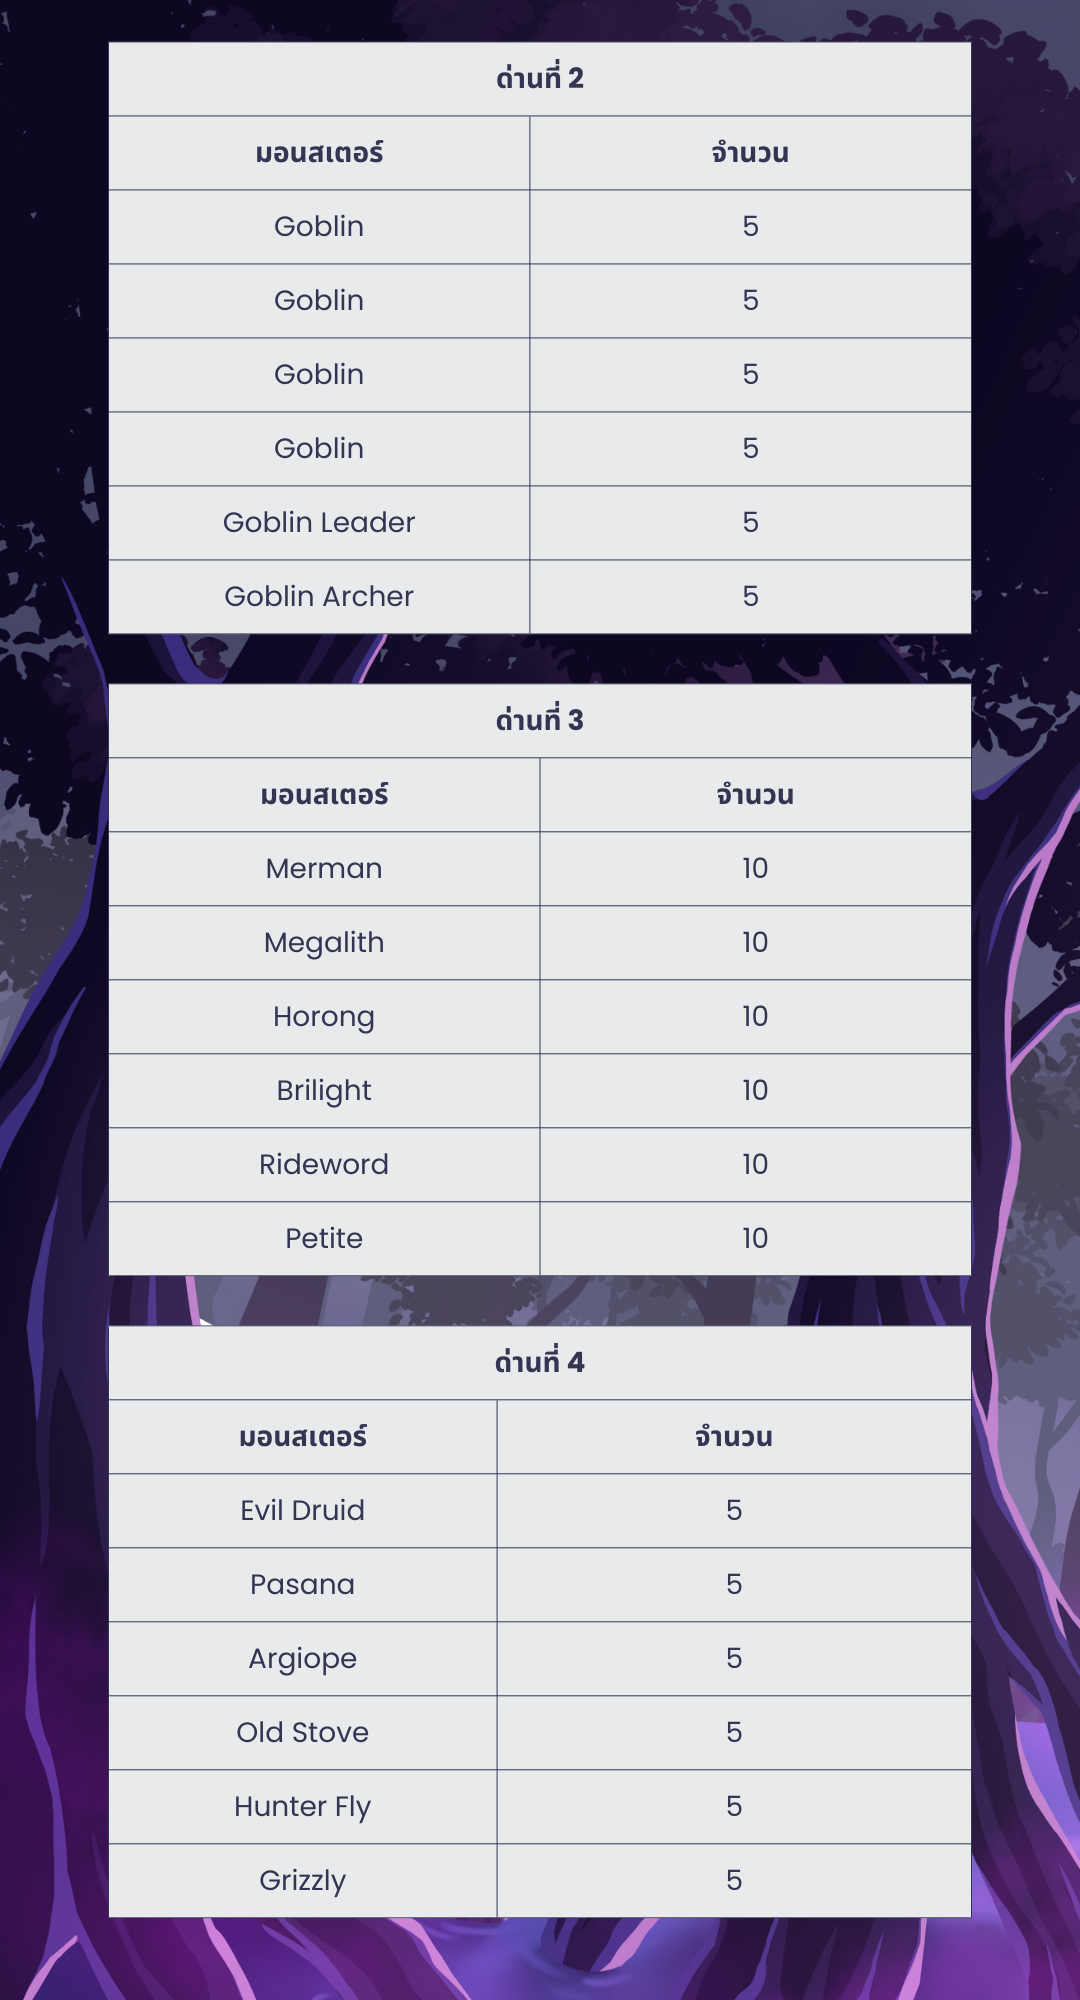Select the Horong row label
1080x2000 pixels.
click(x=324, y=1017)
